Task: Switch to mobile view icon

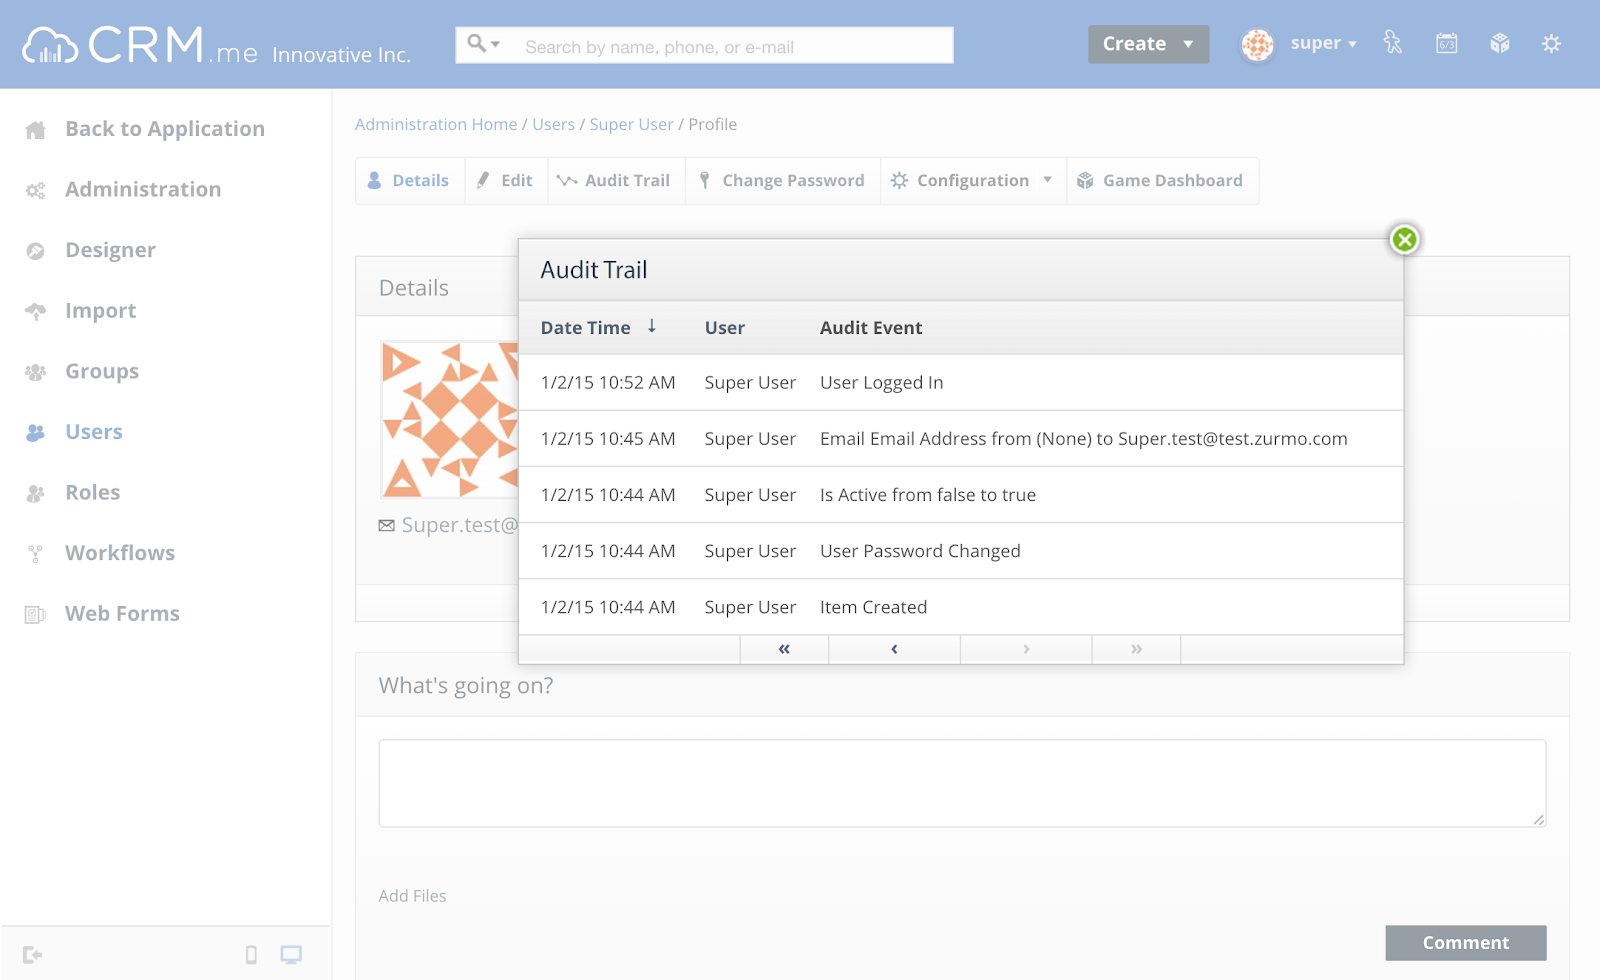Action: (x=251, y=955)
